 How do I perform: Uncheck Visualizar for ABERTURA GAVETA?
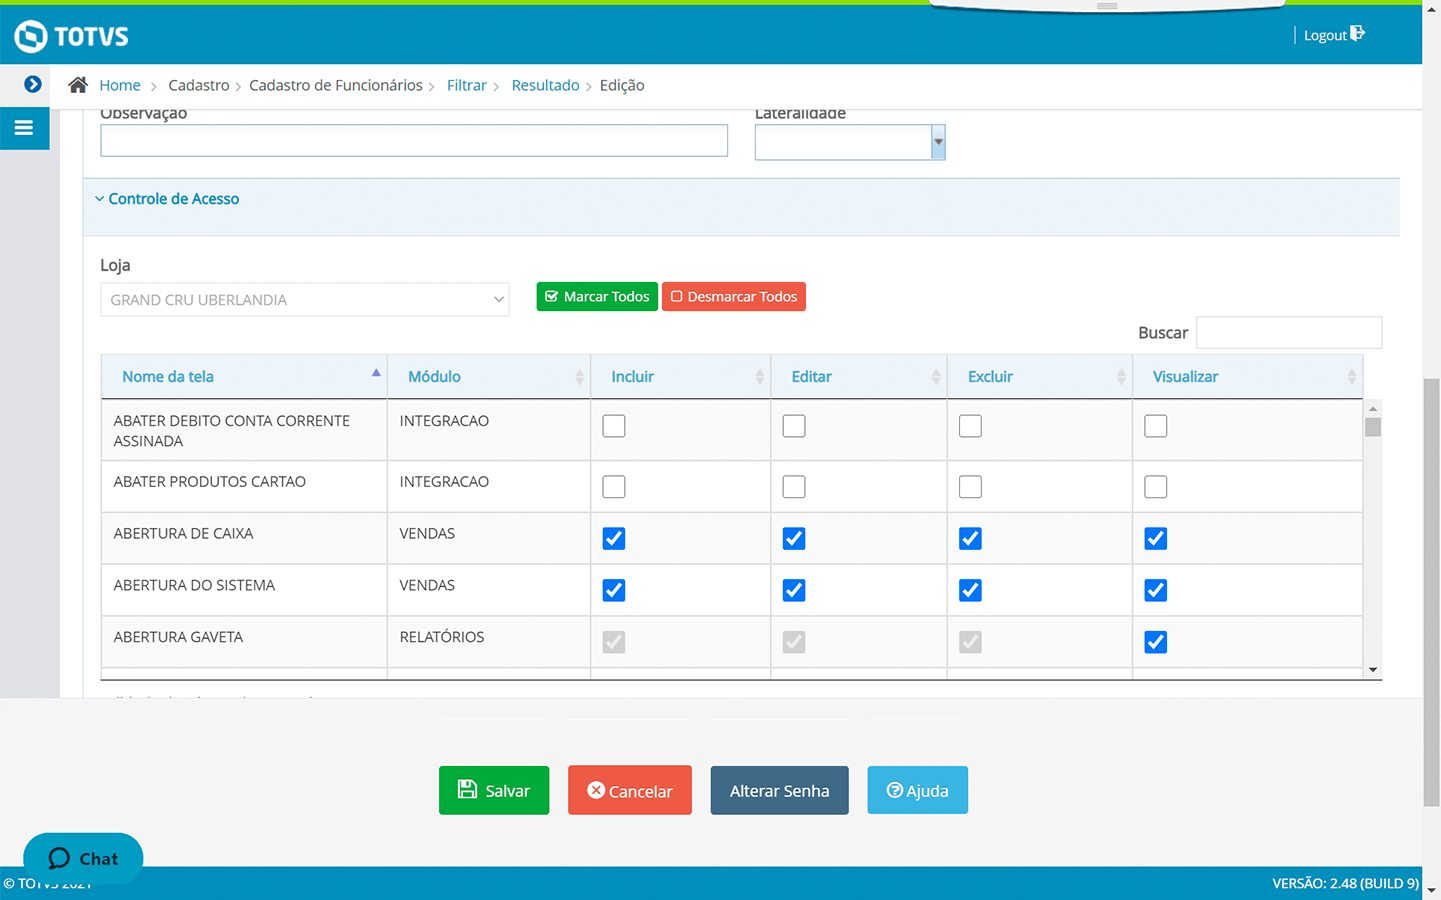[1155, 642]
